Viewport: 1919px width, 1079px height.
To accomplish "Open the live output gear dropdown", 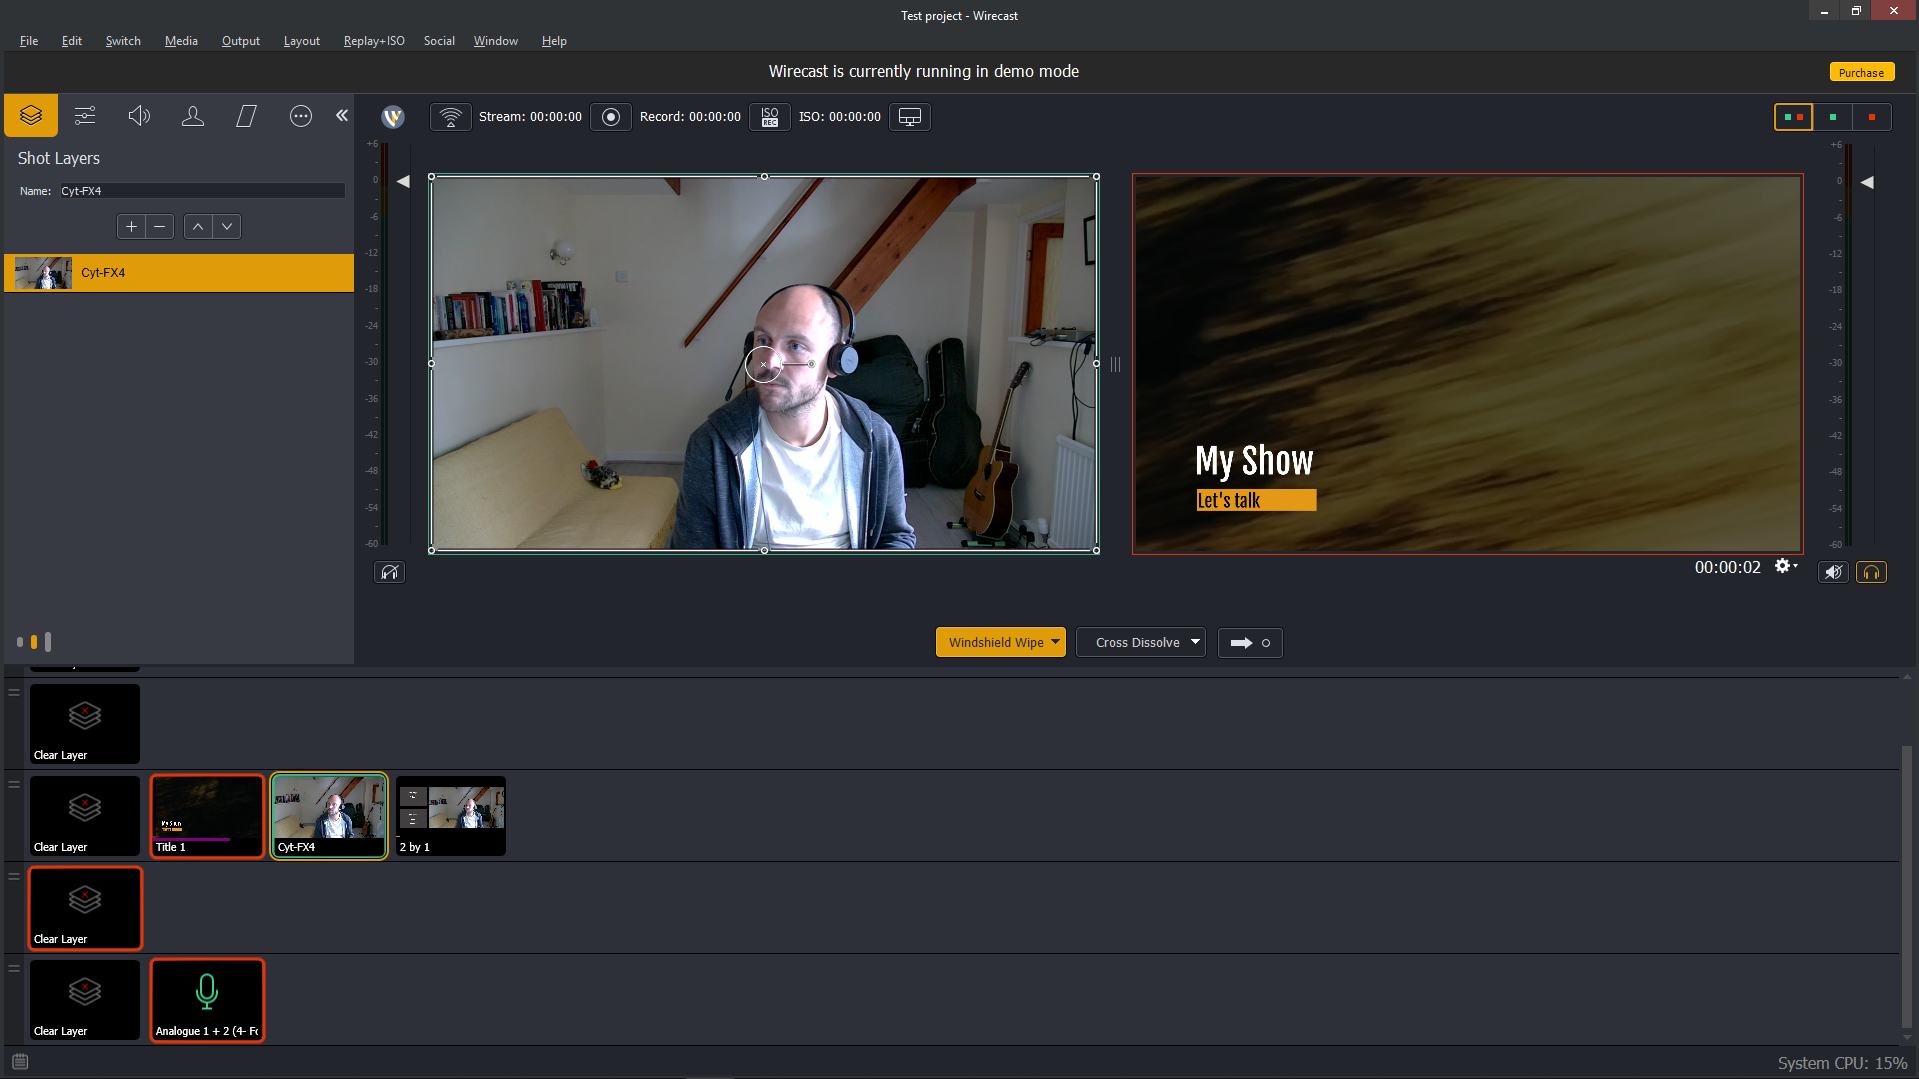I will pos(1786,566).
